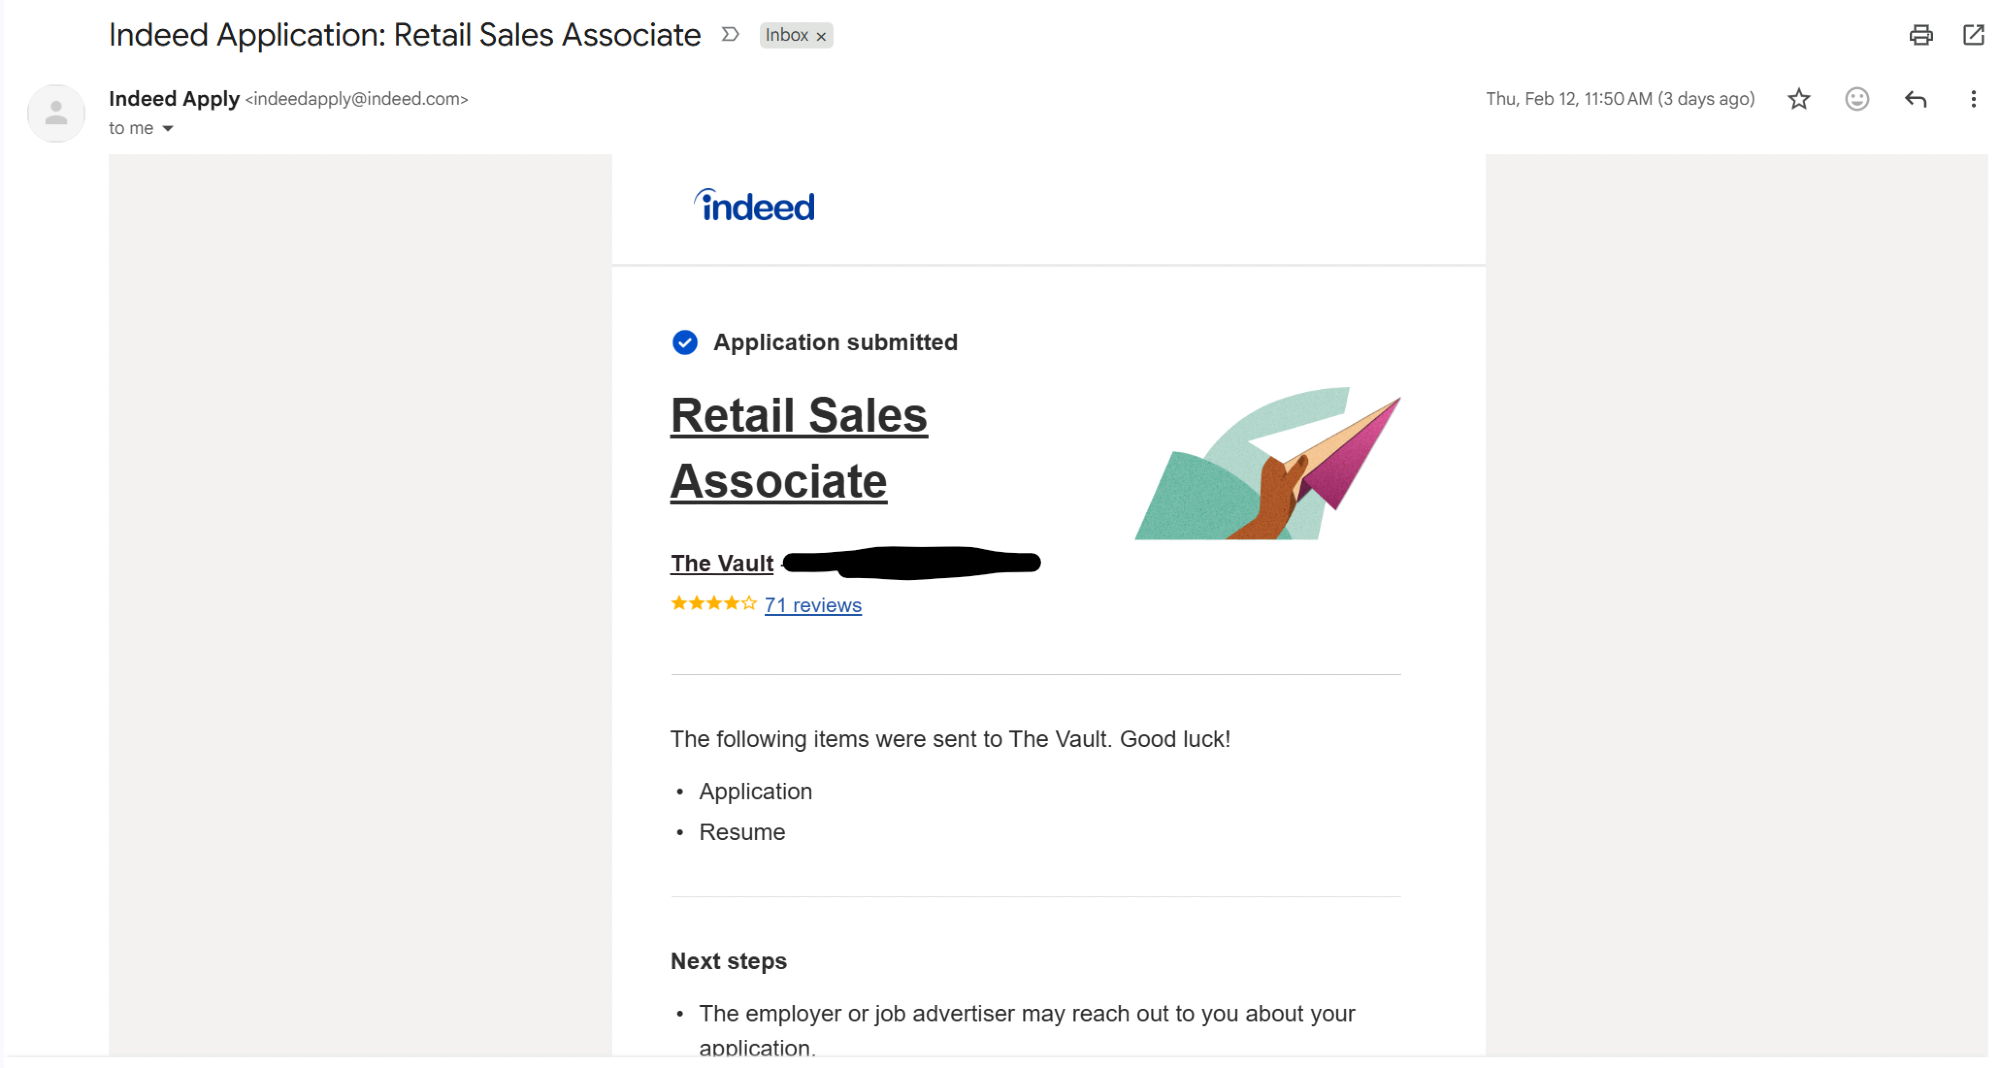Toggle the importance marker beside the subject
The width and height of the screenshot is (2000, 1068).
point(731,35)
